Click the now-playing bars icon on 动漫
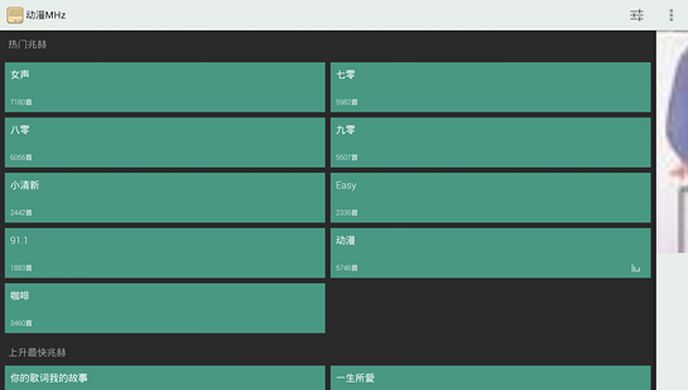The height and width of the screenshot is (390, 688). [635, 268]
